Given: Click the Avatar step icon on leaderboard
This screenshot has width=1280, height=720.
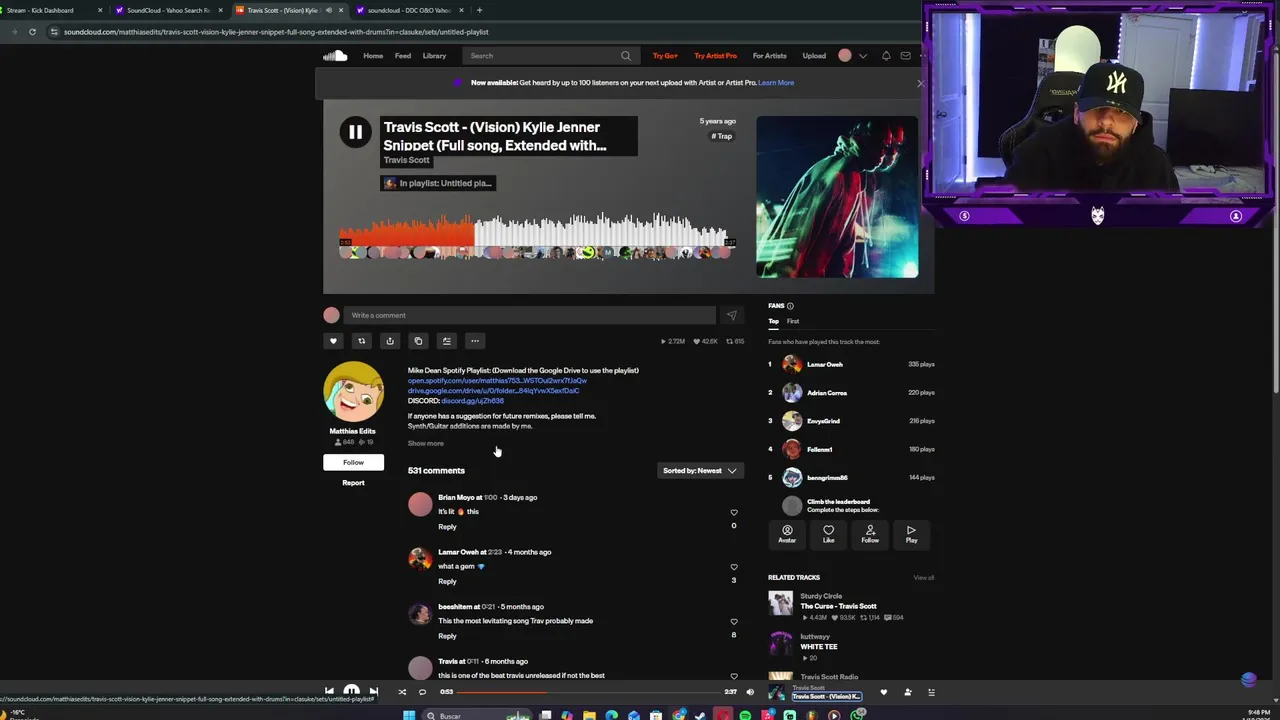Looking at the screenshot, I should coord(787,534).
